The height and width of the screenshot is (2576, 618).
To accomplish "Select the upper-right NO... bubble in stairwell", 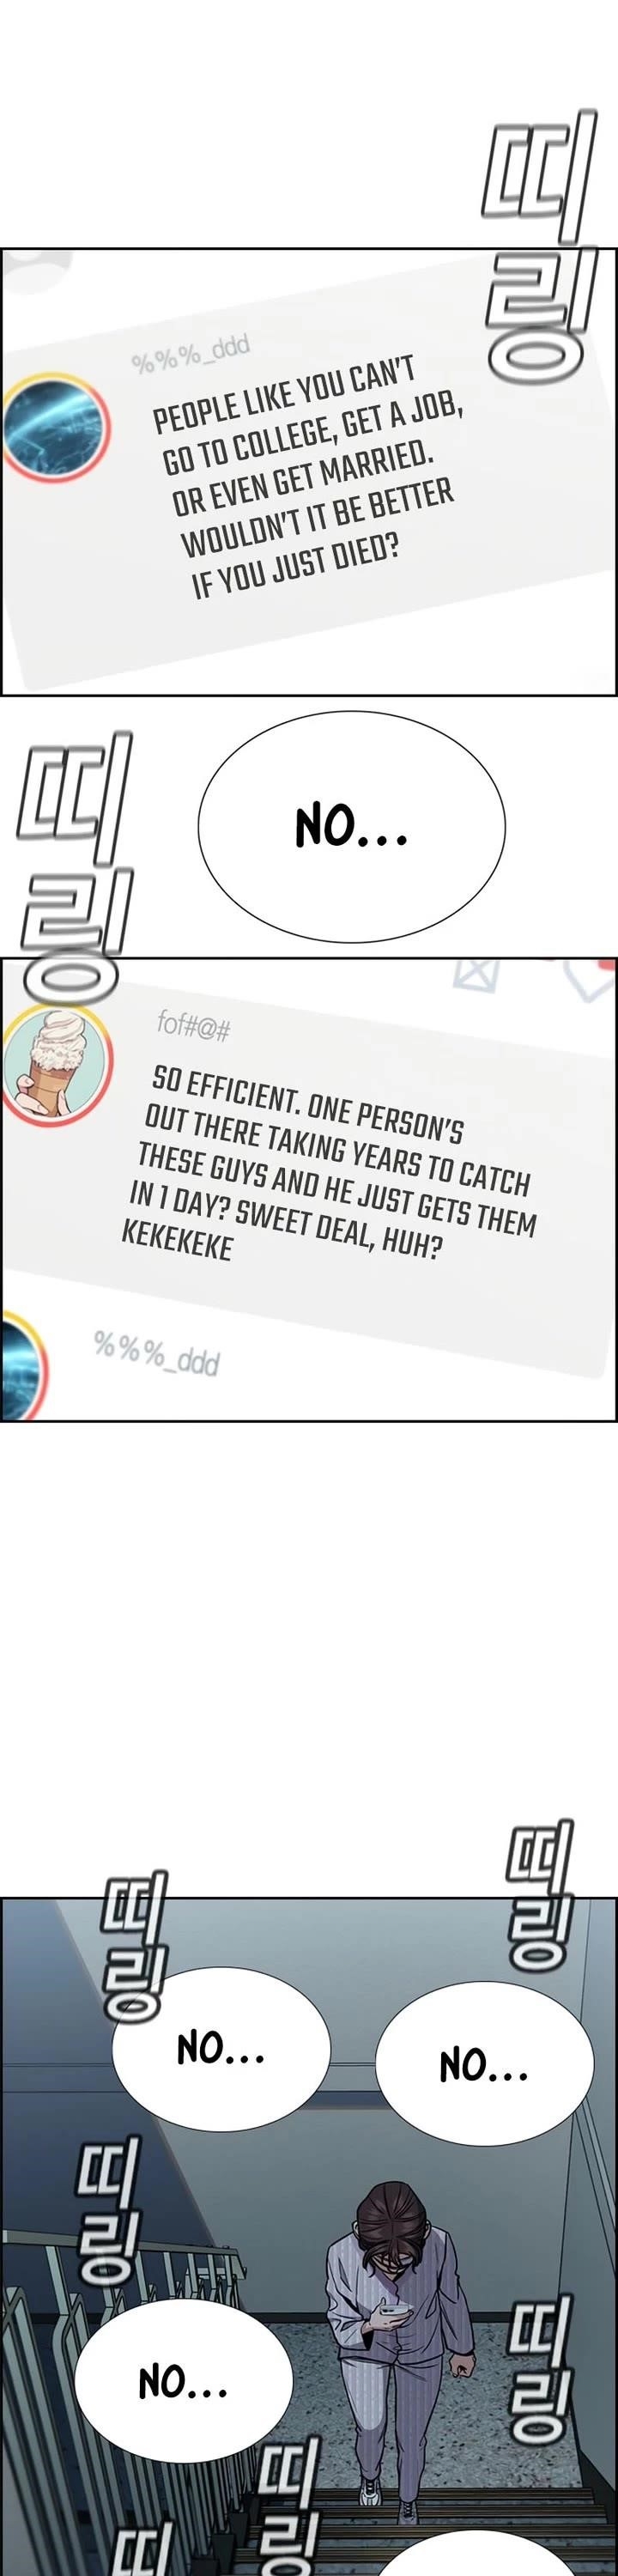I will [484, 2063].
